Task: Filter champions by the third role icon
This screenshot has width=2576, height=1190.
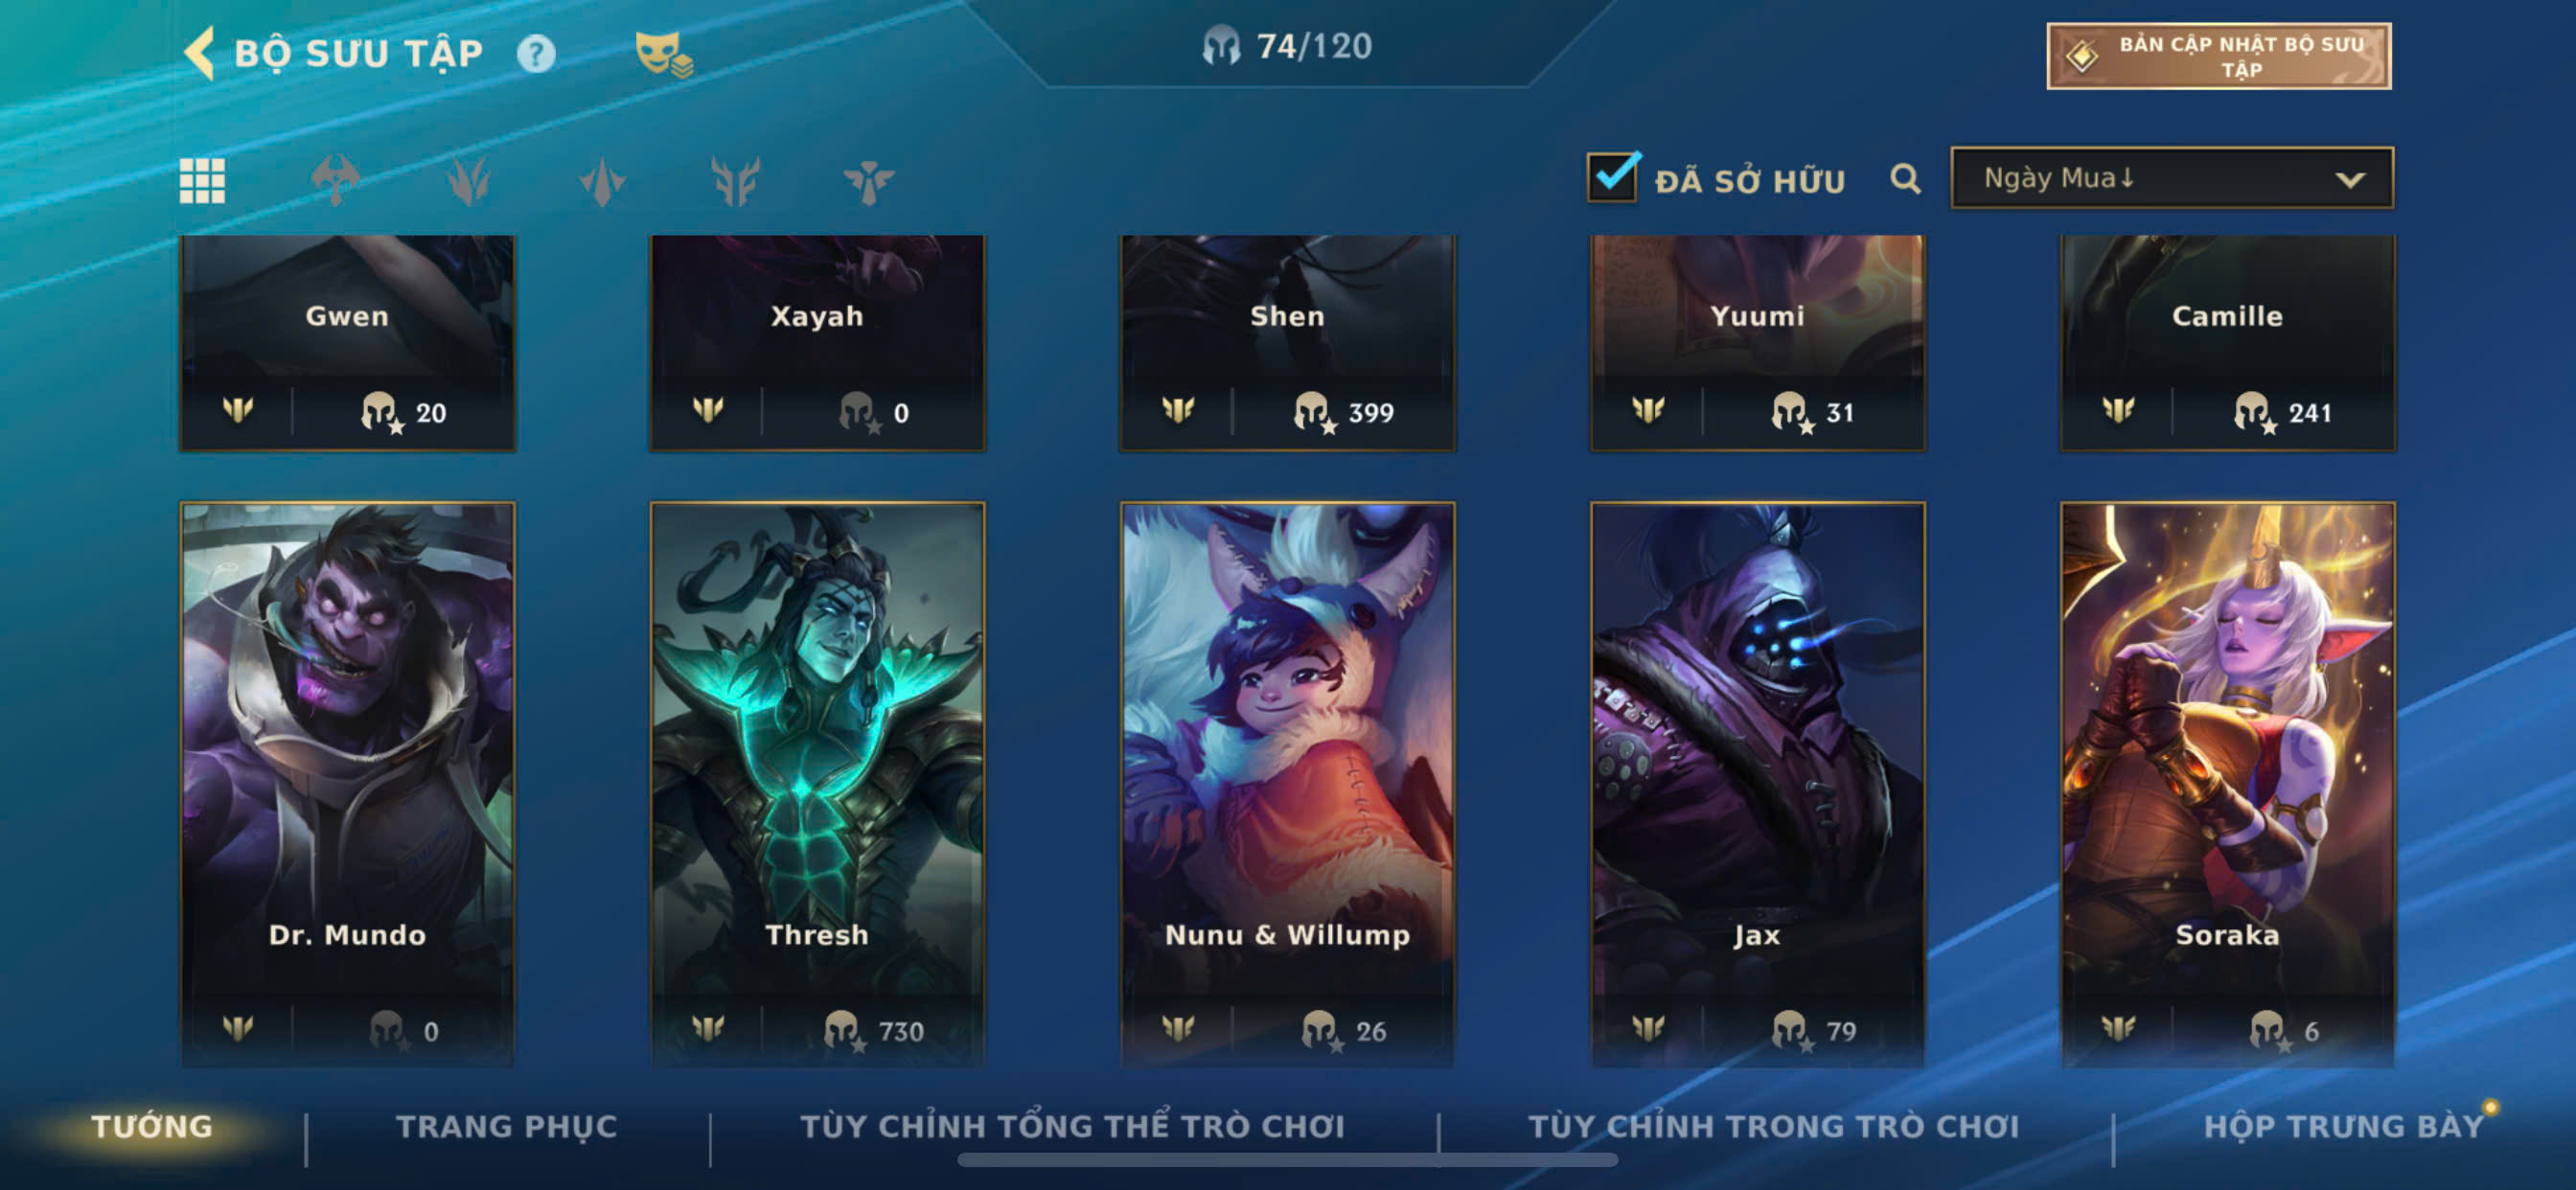Action: click(602, 181)
